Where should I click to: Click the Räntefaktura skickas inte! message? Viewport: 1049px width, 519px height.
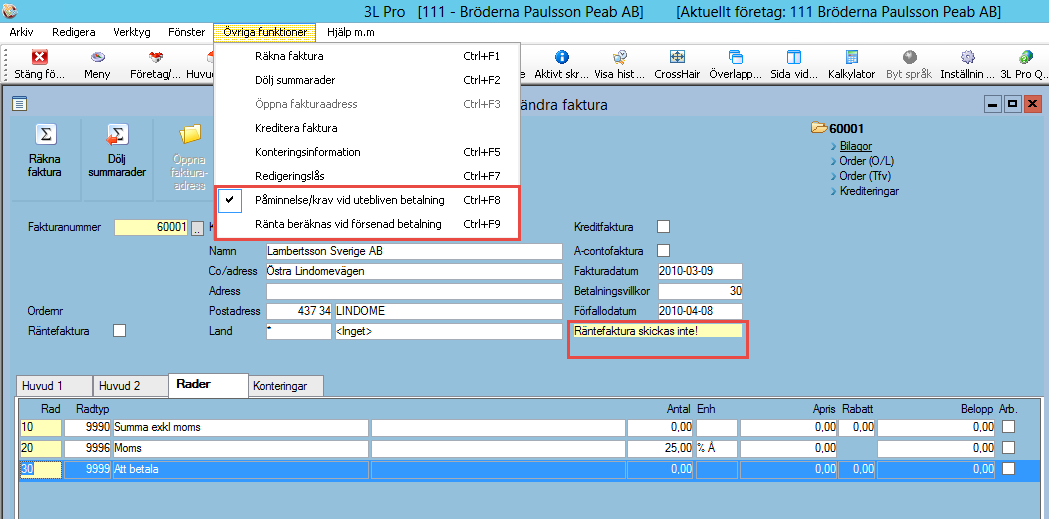[x=656, y=330]
